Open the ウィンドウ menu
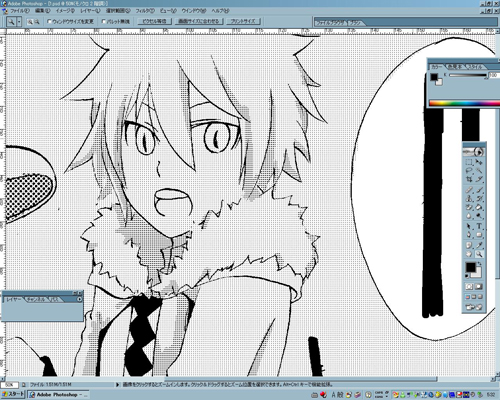500x400 pixels. point(194,11)
